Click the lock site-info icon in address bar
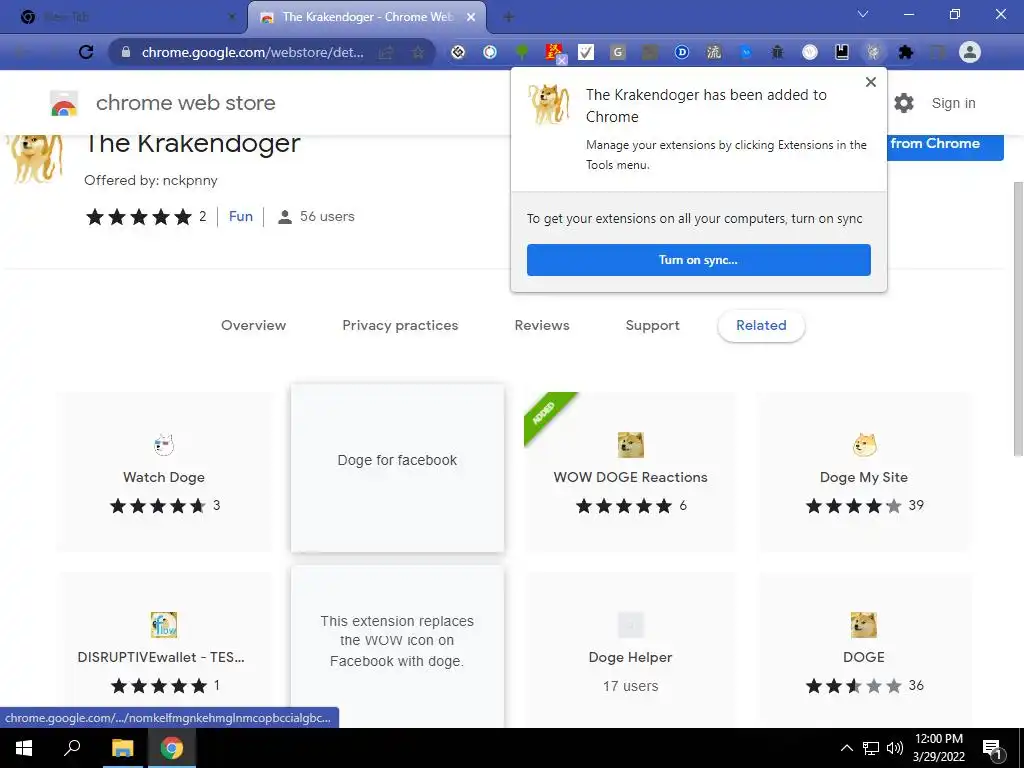 click(126, 52)
